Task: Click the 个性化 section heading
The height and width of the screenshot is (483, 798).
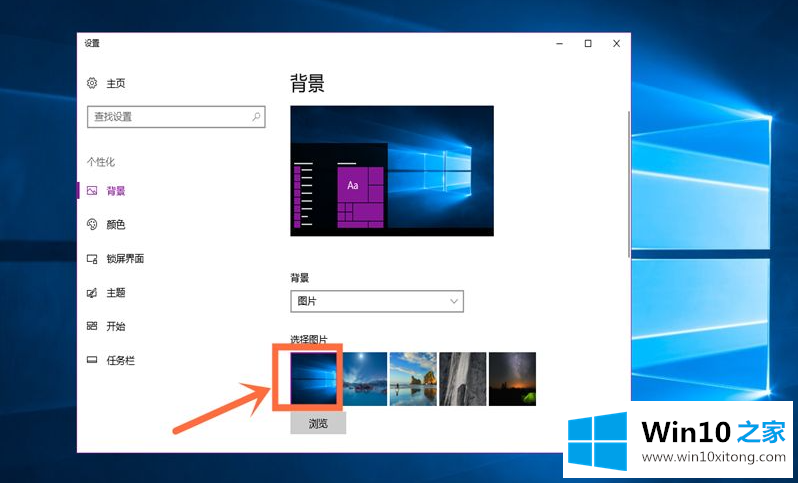Action: click(101, 162)
